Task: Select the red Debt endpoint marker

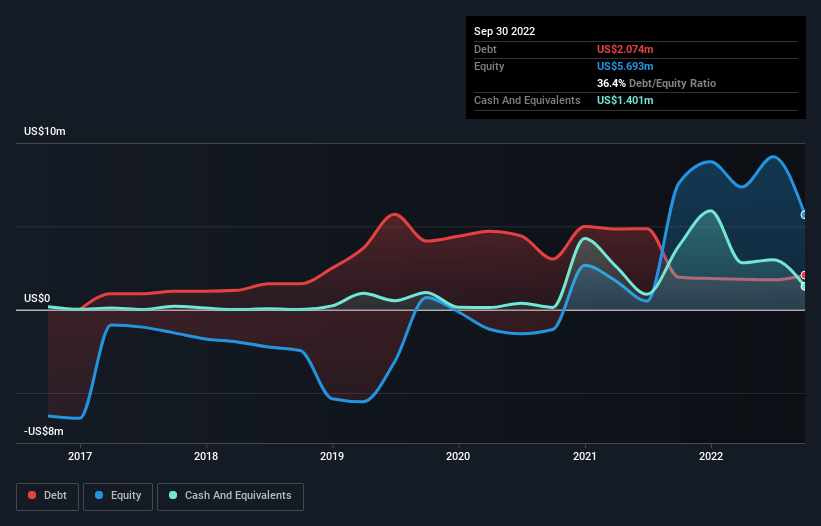Action: [x=804, y=275]
